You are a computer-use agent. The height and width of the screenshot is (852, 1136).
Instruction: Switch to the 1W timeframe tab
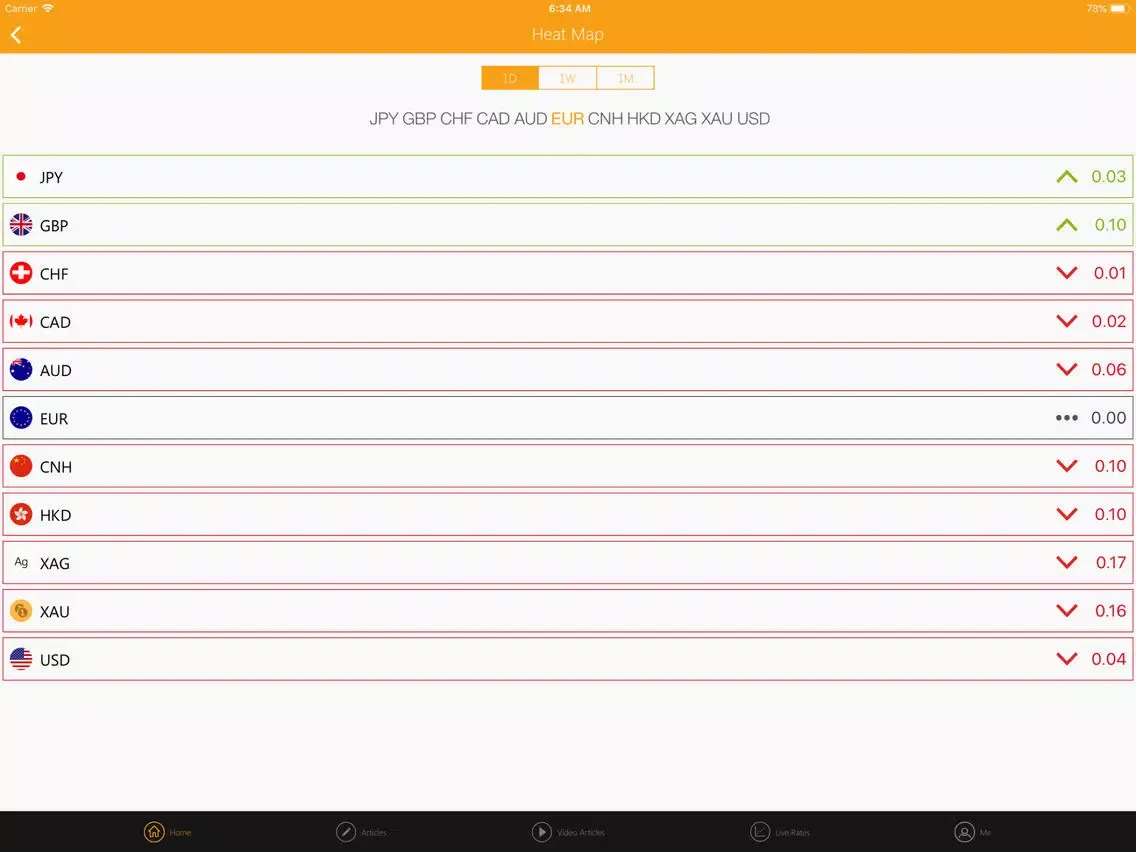coord(567,78)
